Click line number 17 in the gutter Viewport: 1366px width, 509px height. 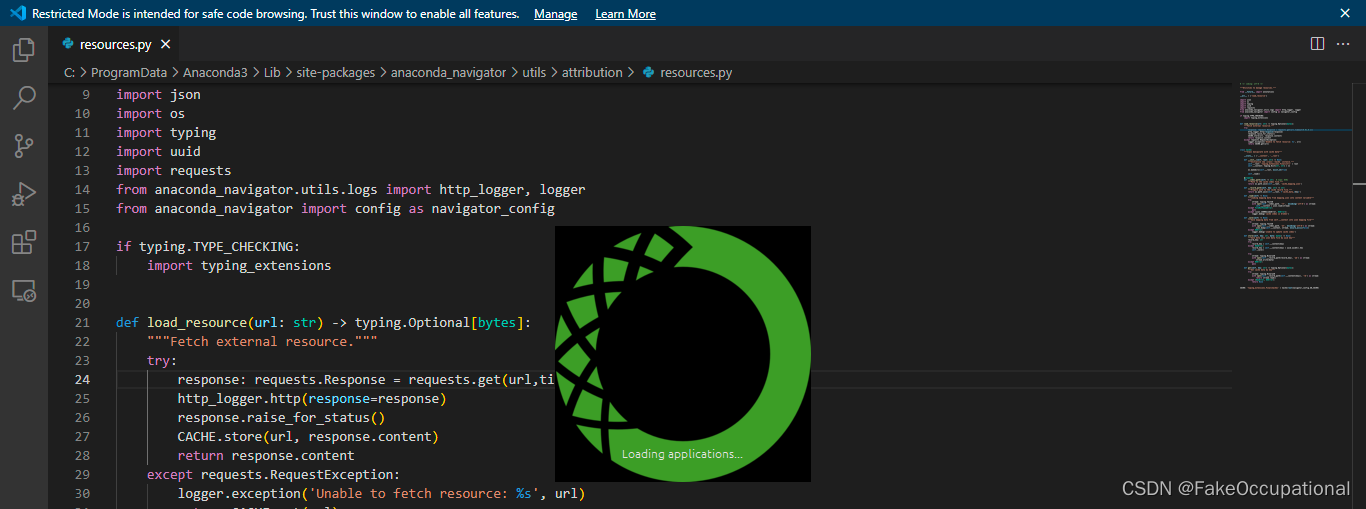click(81, 247)
